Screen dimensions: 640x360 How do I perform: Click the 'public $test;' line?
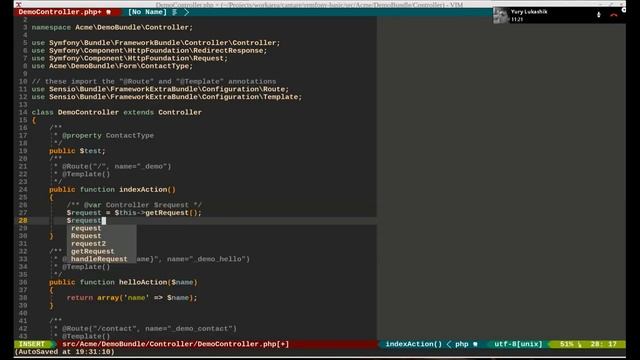pos(77,151)
